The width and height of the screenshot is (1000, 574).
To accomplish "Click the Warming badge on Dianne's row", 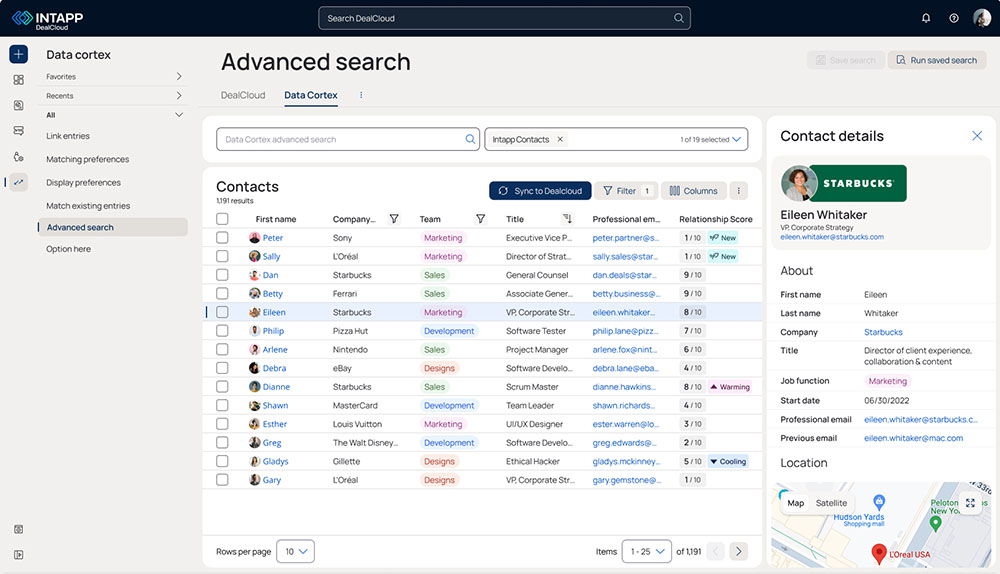I will click(730, 386).
